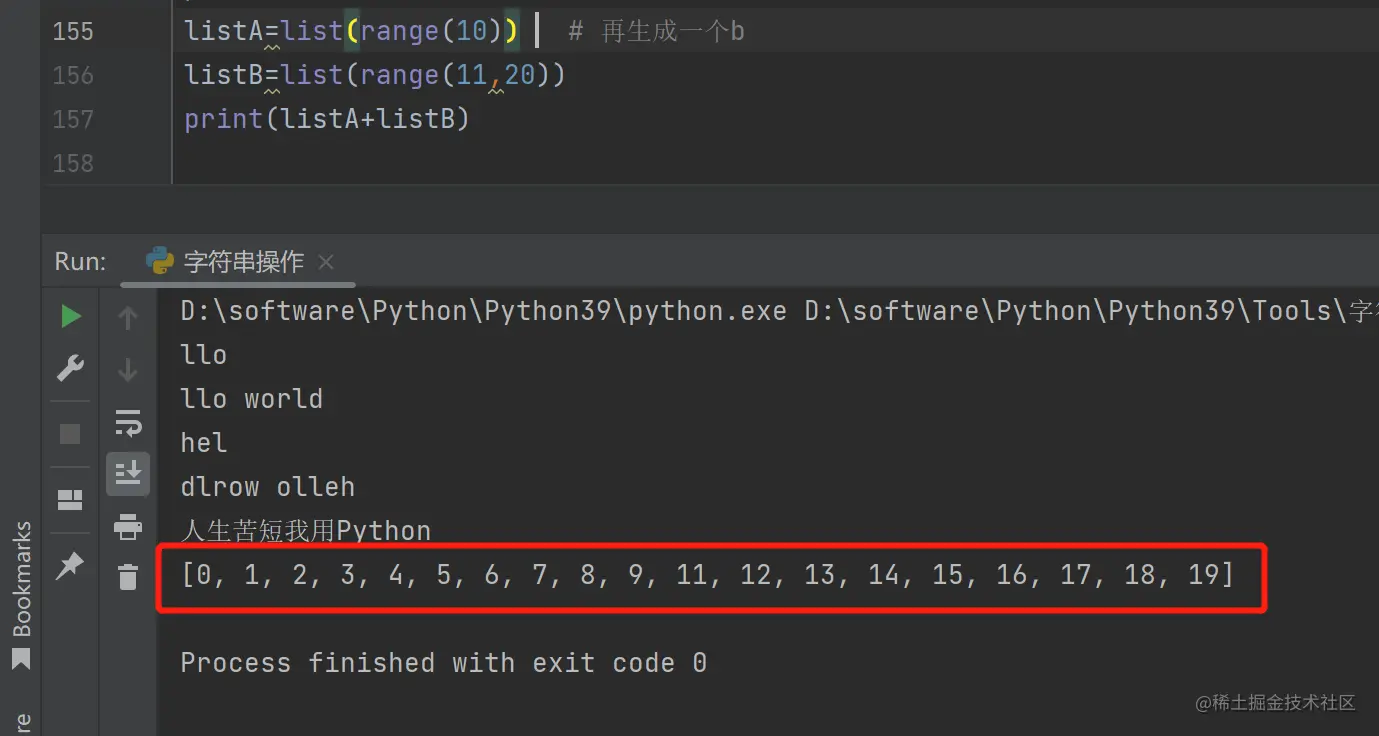1379x736 pixels.
Task: Click the output line 'llo world'
Action: click(252, 399)
